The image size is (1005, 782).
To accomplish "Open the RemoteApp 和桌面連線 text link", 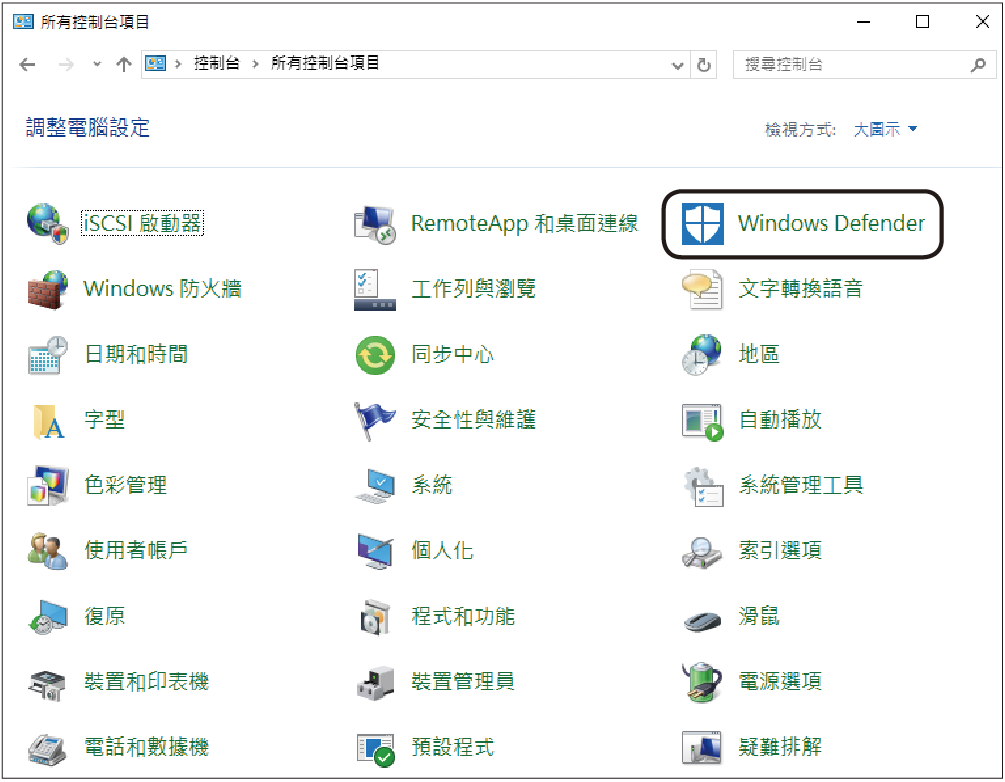I will click(524, 224).
